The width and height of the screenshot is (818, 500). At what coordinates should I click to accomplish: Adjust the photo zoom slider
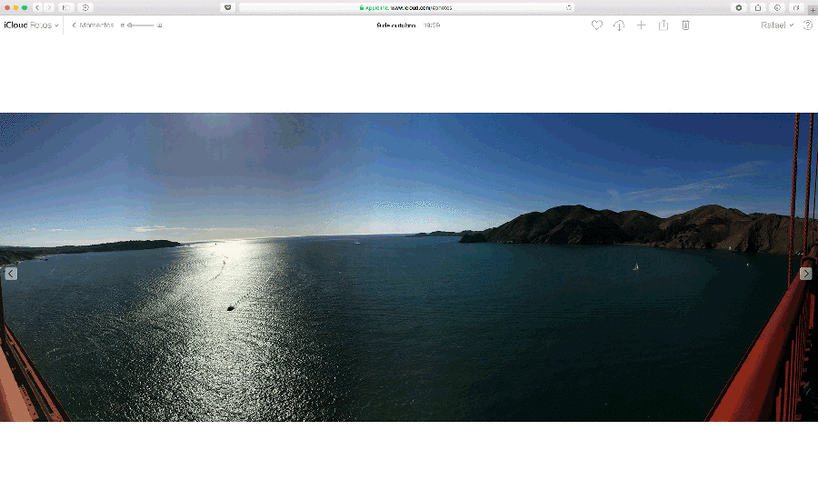point(141,25)
